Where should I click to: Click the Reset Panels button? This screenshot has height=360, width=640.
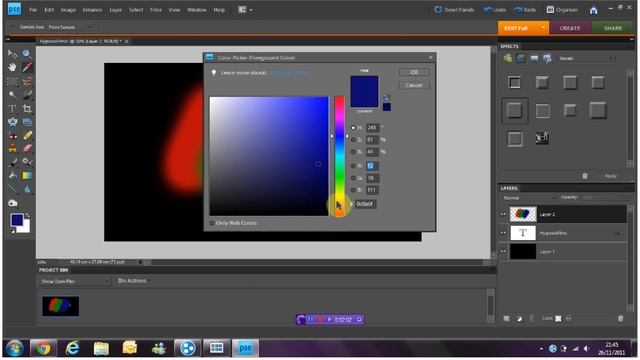pos(454,10)
